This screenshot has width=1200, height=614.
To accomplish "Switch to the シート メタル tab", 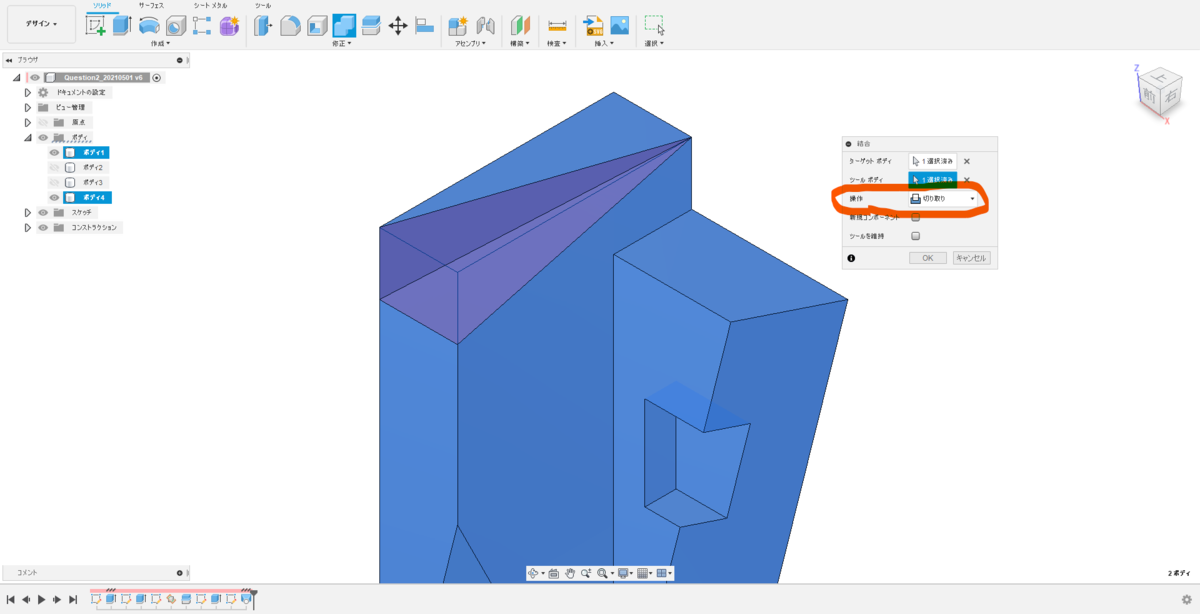I will pos(210,5).
